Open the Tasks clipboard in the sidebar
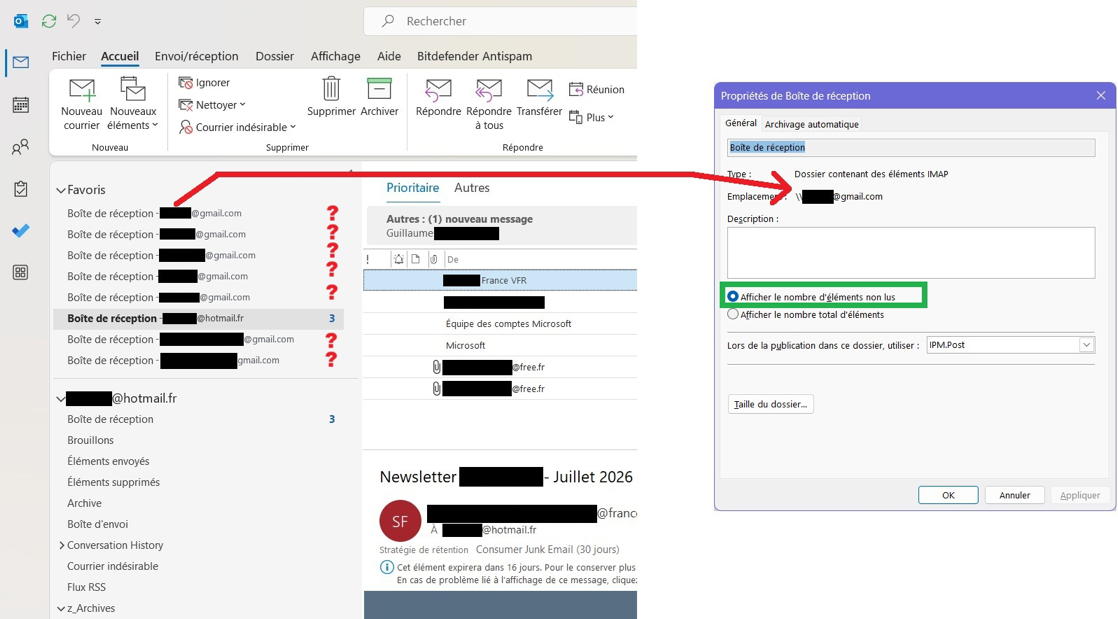Screen dimensions: 1118x619 pos(21,189)
